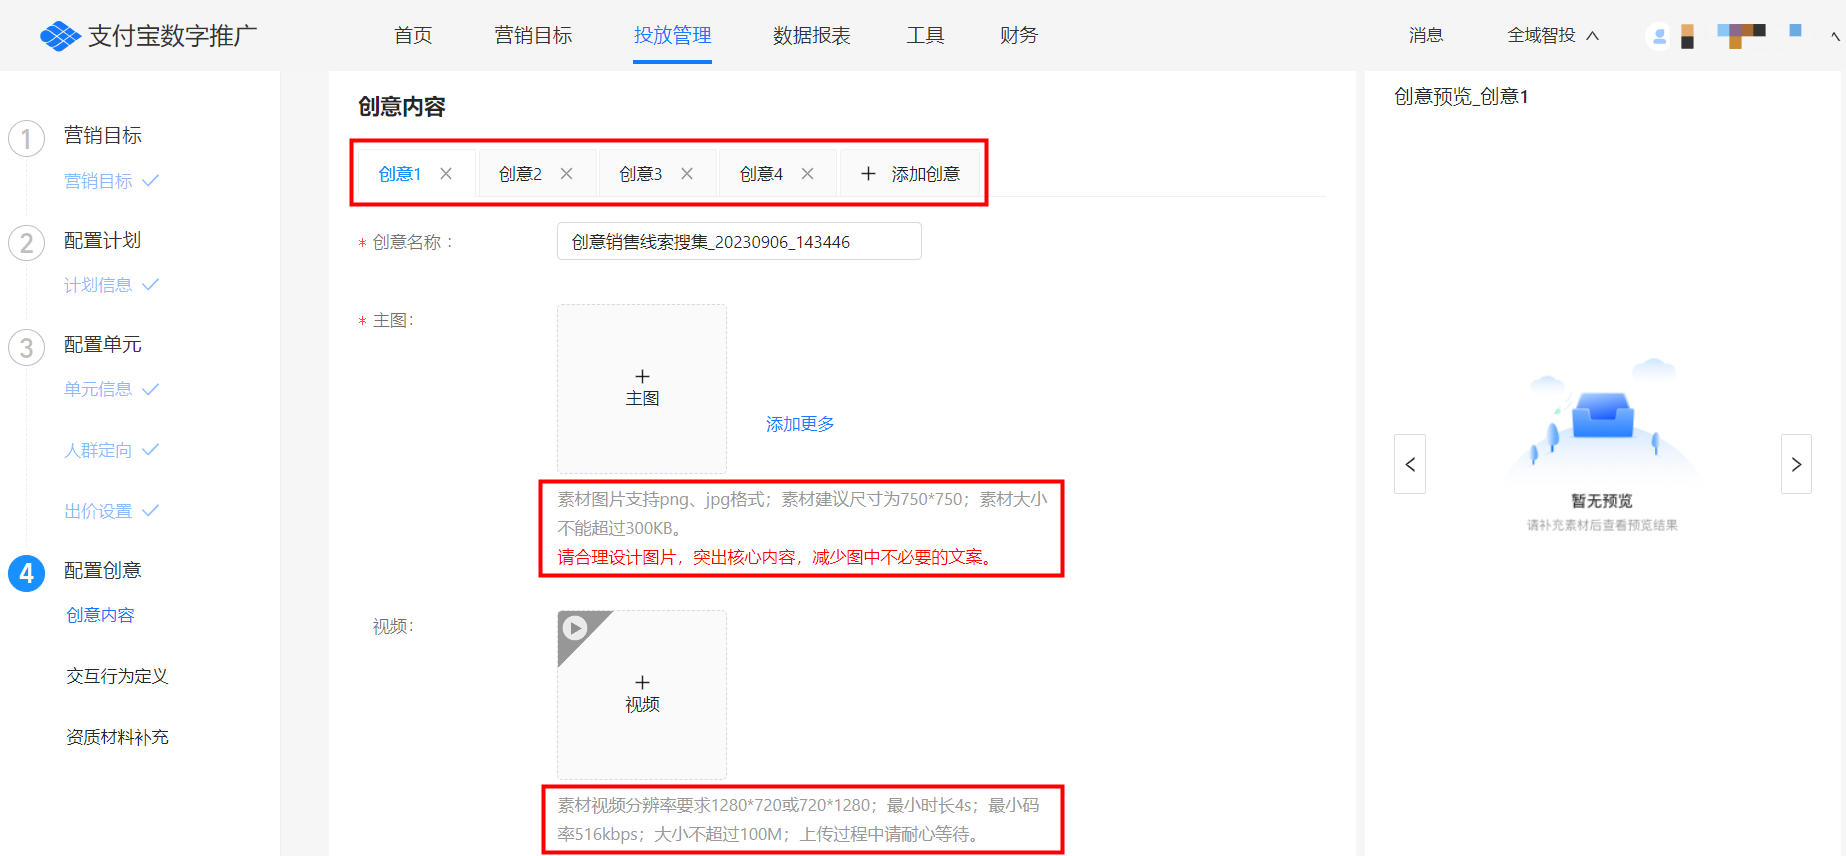Open the 营销目标 top navigation item
This screenshot has width=1846, height=856.
click(x=533, y=36)
